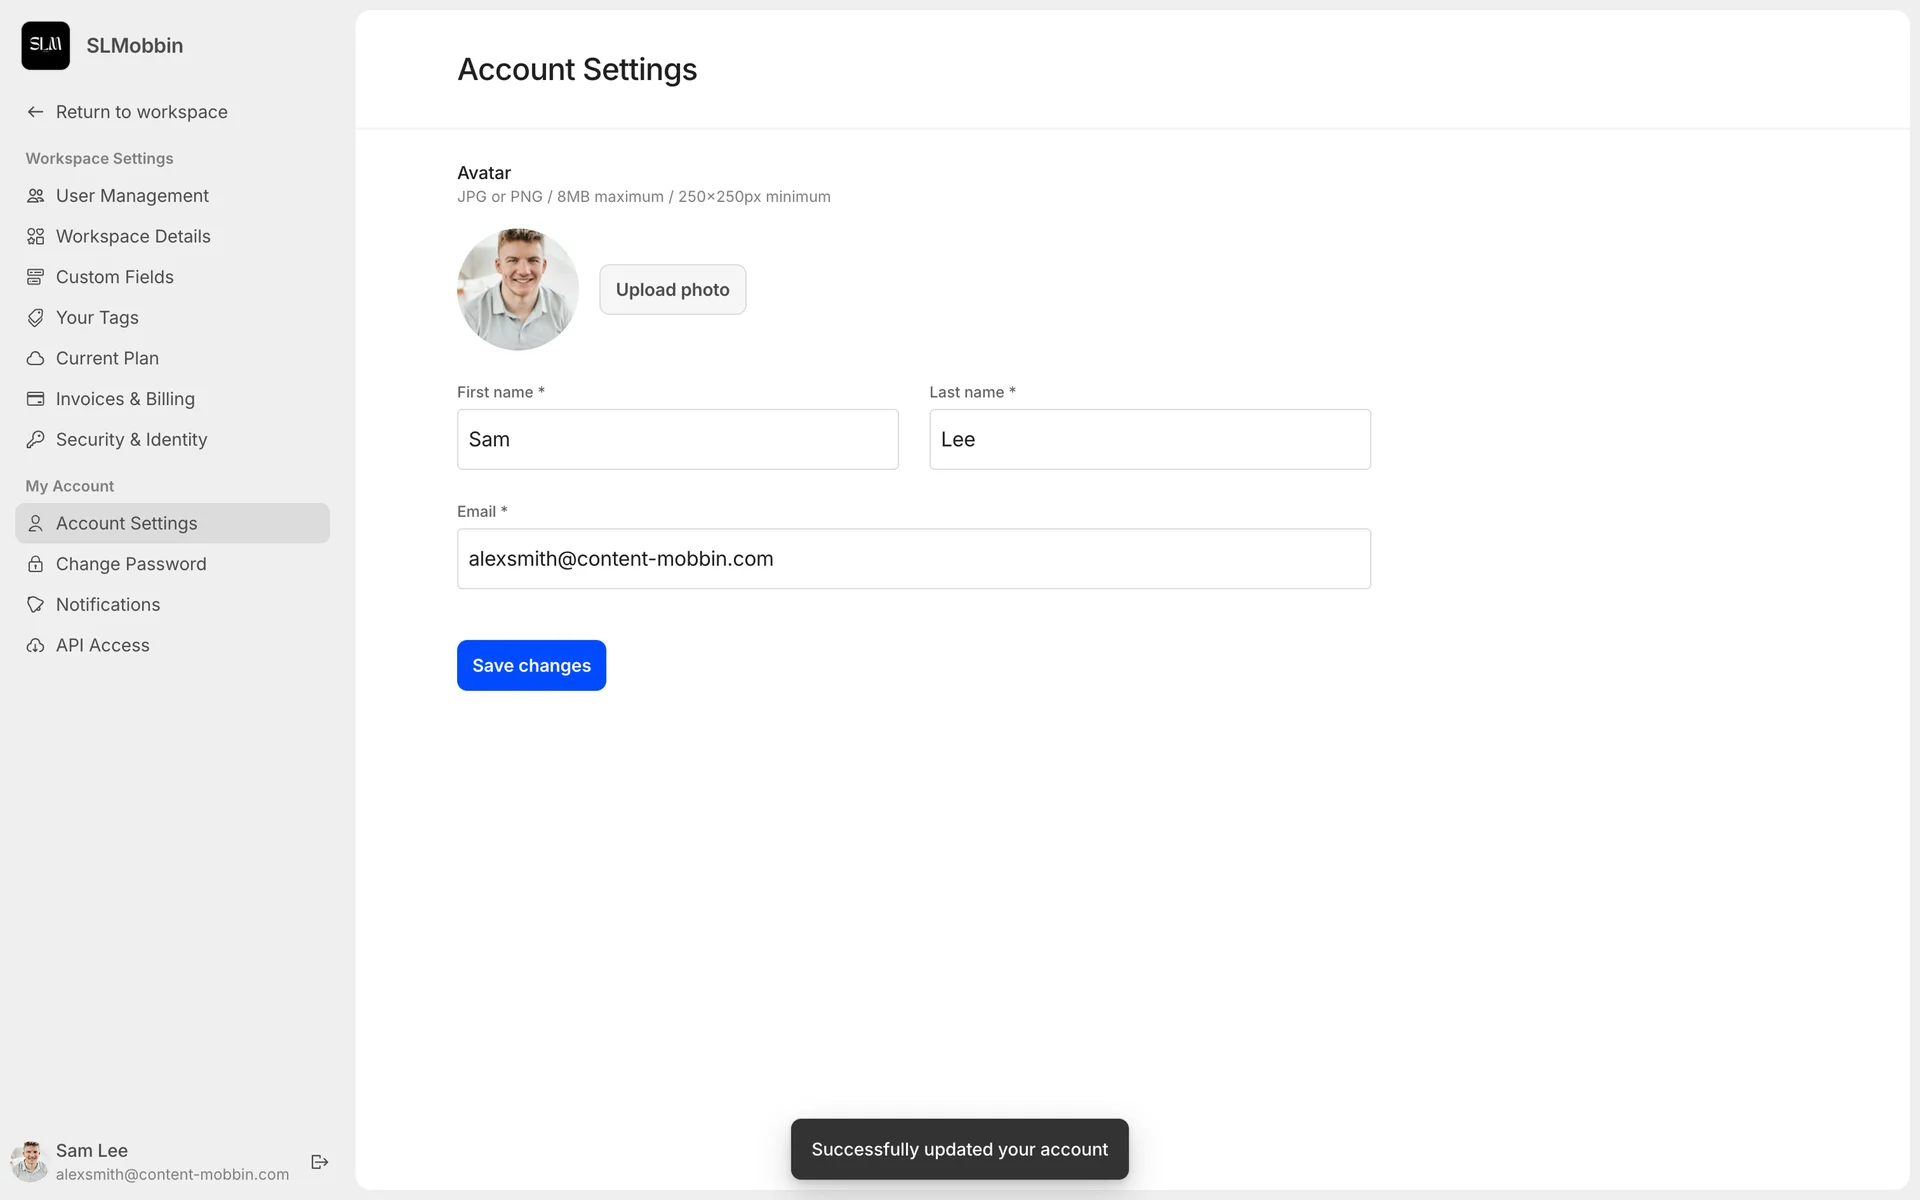Click the Your Tags tag icon
Screen dimensions: 1920x1200
(35, 318)
